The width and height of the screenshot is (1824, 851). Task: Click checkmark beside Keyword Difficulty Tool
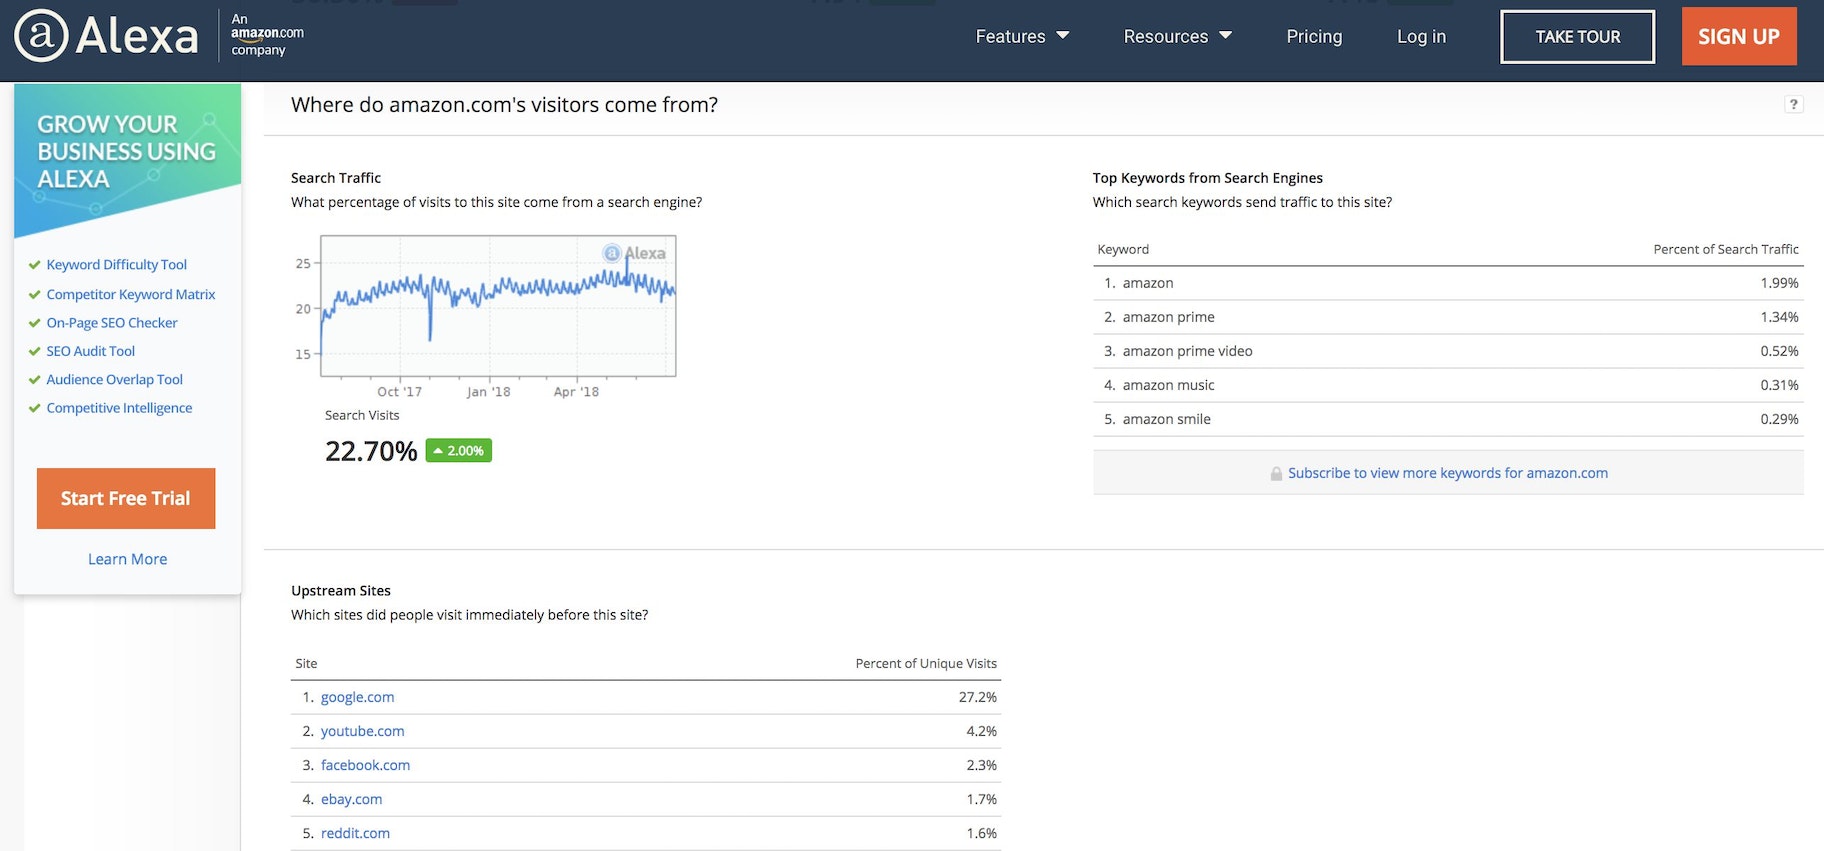click(35, 265)
